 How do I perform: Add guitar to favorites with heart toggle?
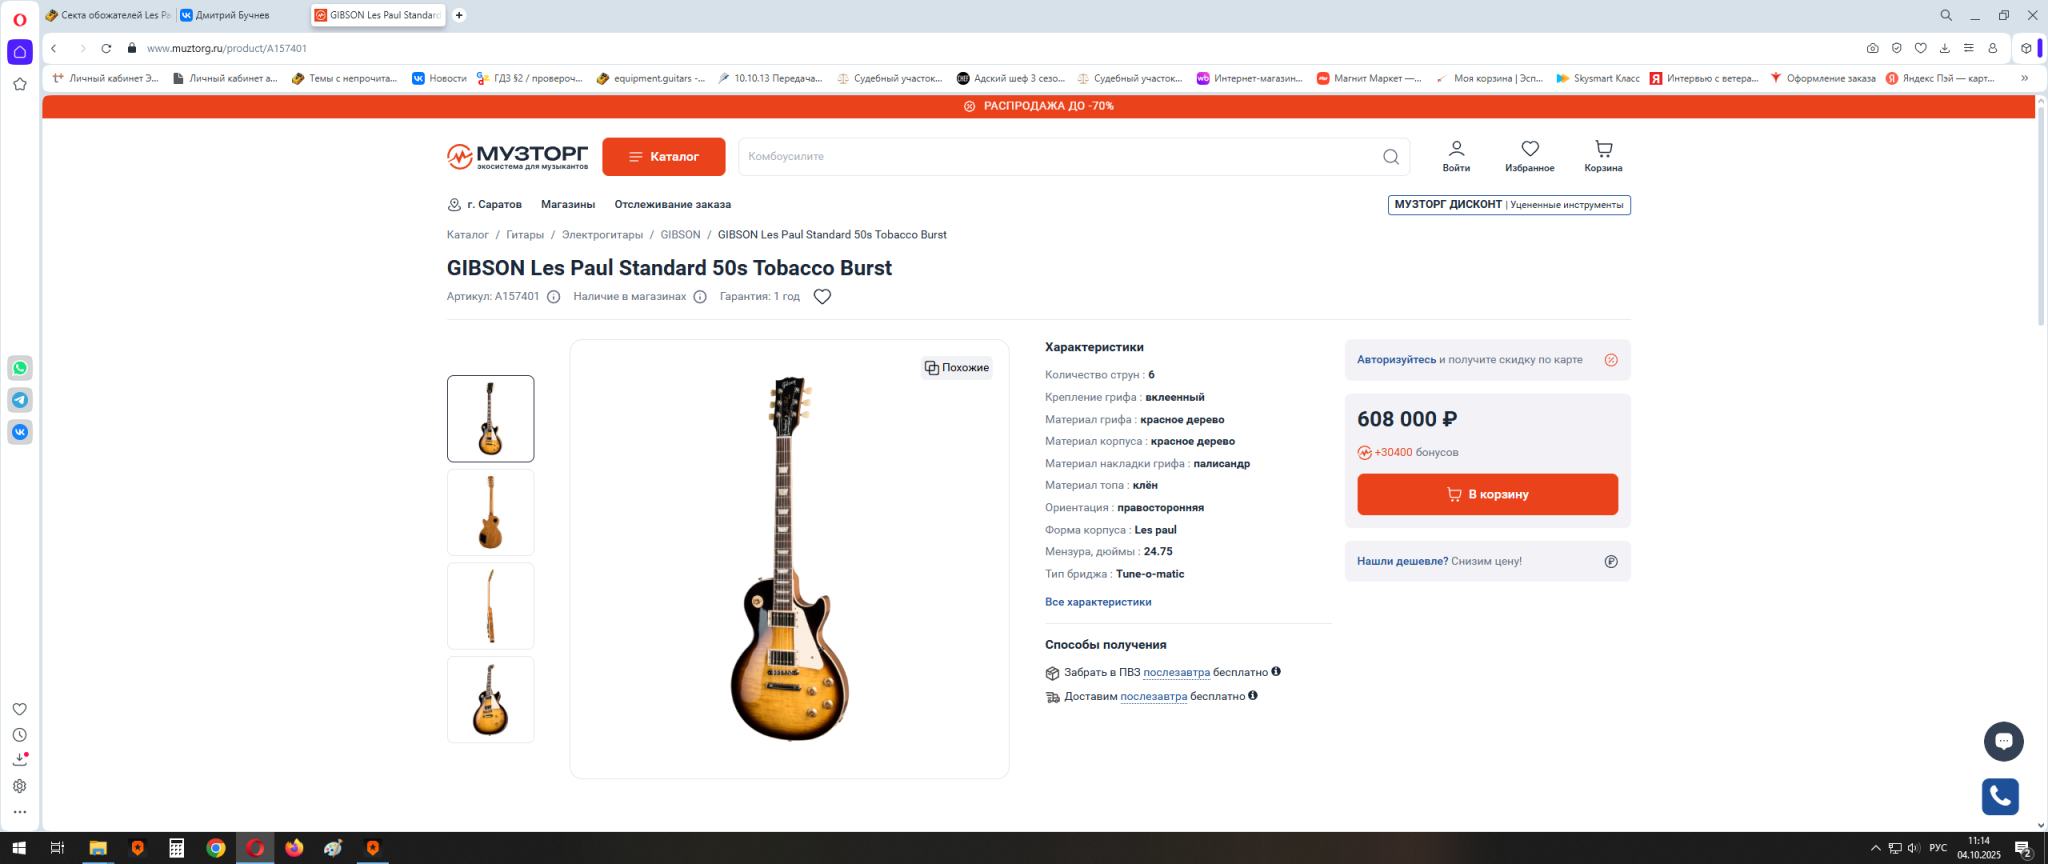click(x=822, y=297)
